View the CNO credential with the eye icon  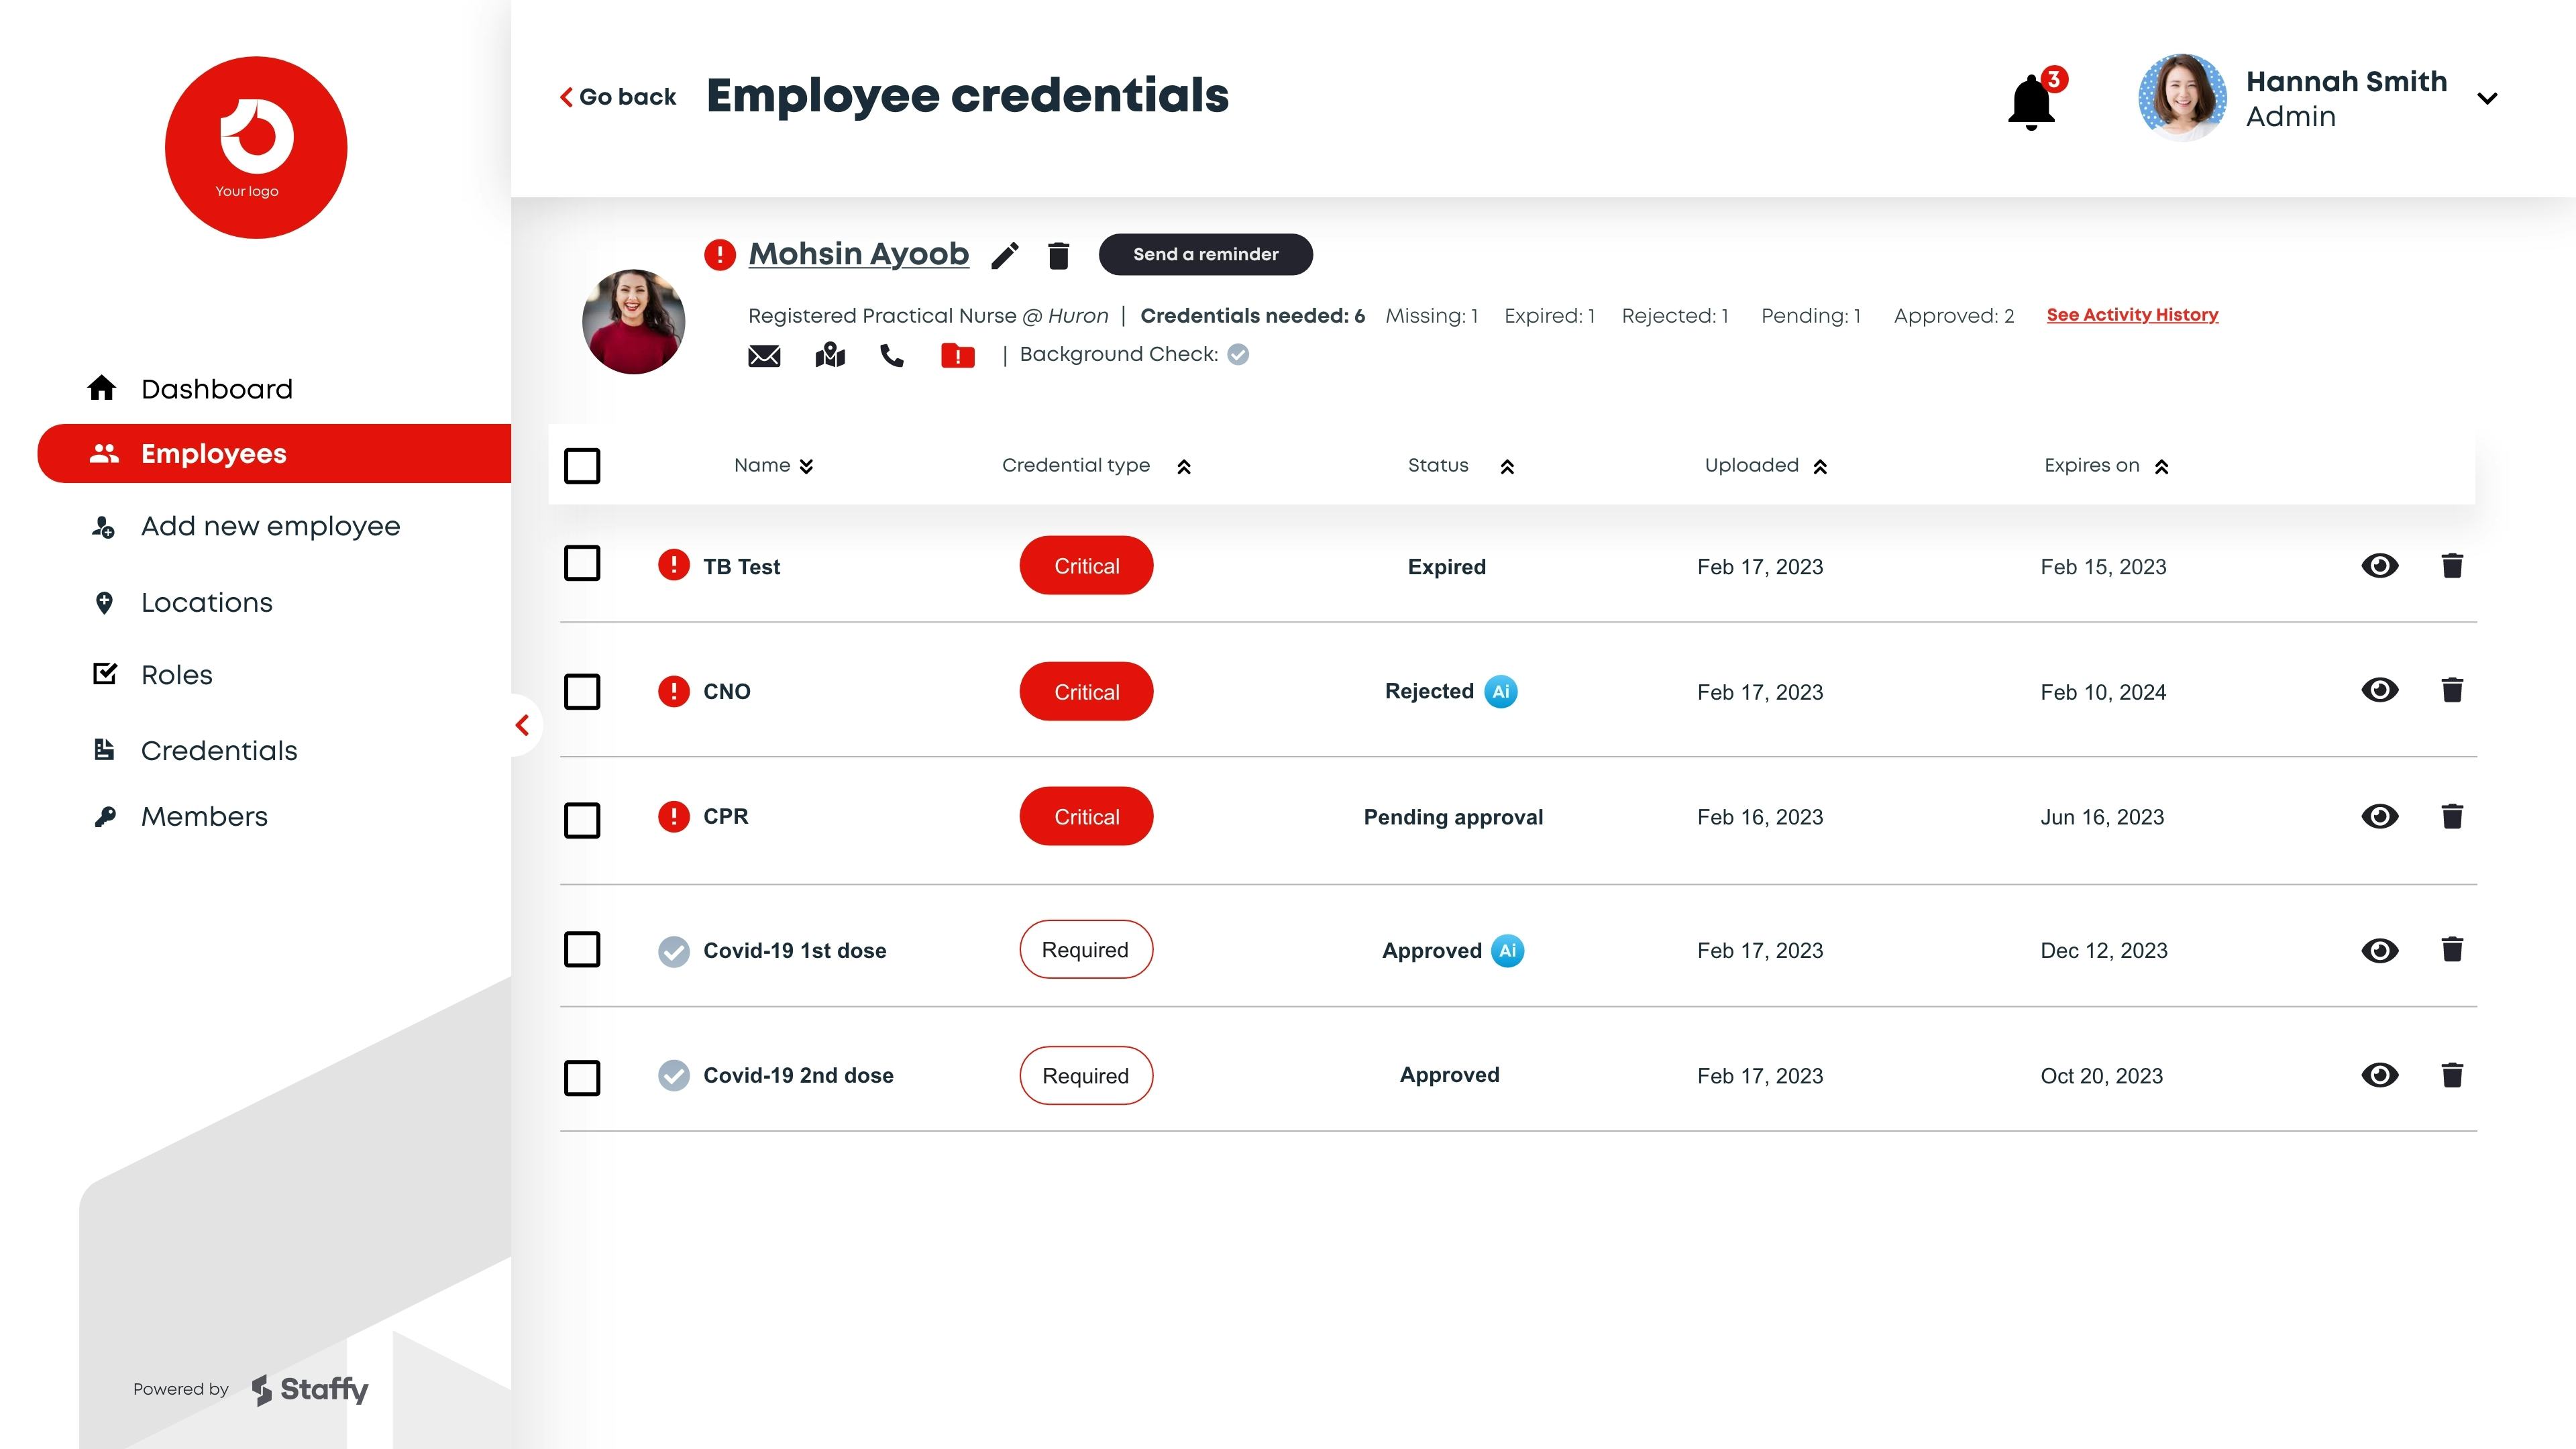(x=2381, y=690)
